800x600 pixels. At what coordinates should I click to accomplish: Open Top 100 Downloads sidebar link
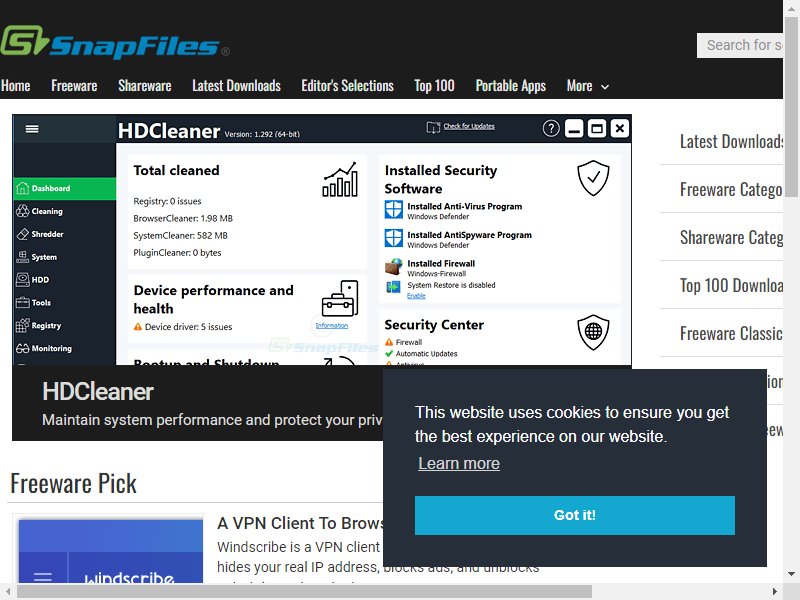[731, 285]
